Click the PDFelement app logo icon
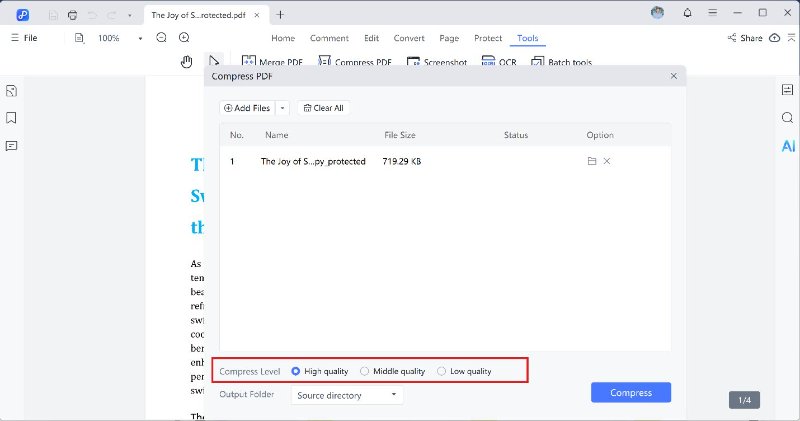Viewport: 800px width, 421px height. (x=22, y=15)
